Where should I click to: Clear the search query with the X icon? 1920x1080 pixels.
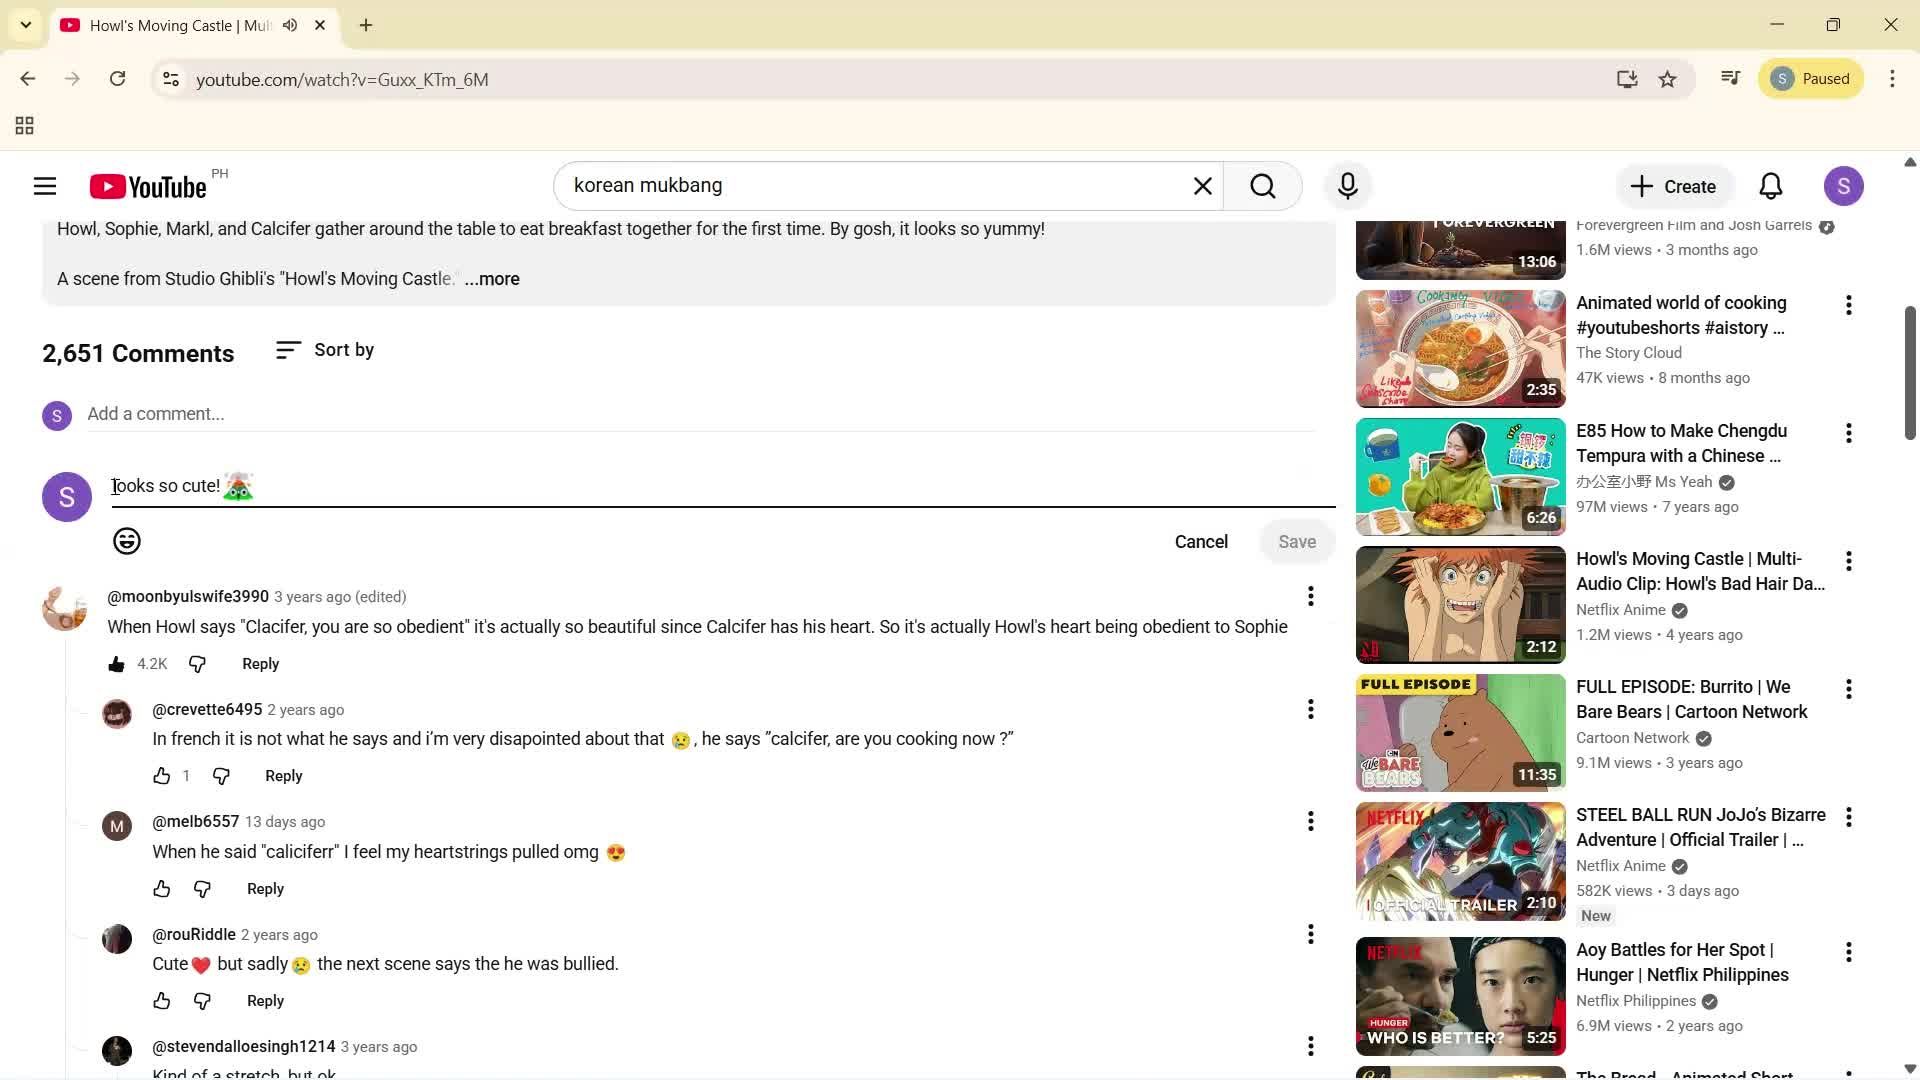click(1201, 185)
